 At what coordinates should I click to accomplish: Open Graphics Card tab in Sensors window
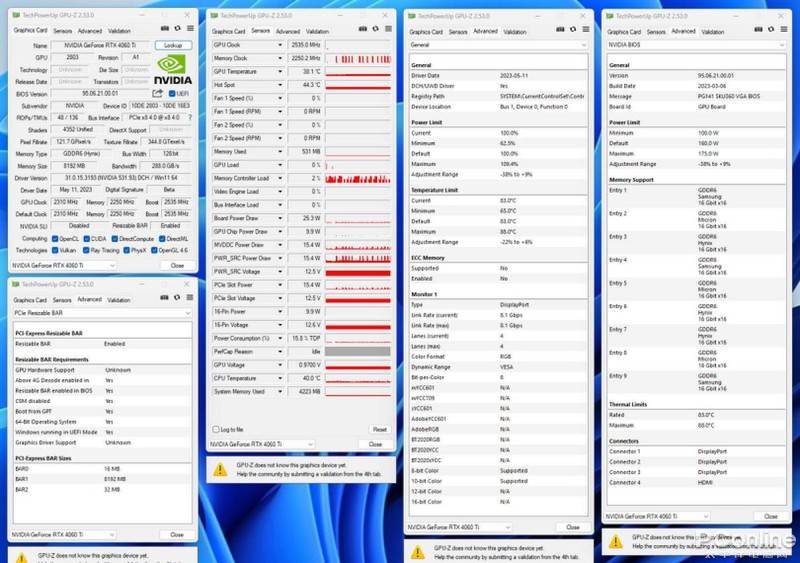[x=229, y=31]
